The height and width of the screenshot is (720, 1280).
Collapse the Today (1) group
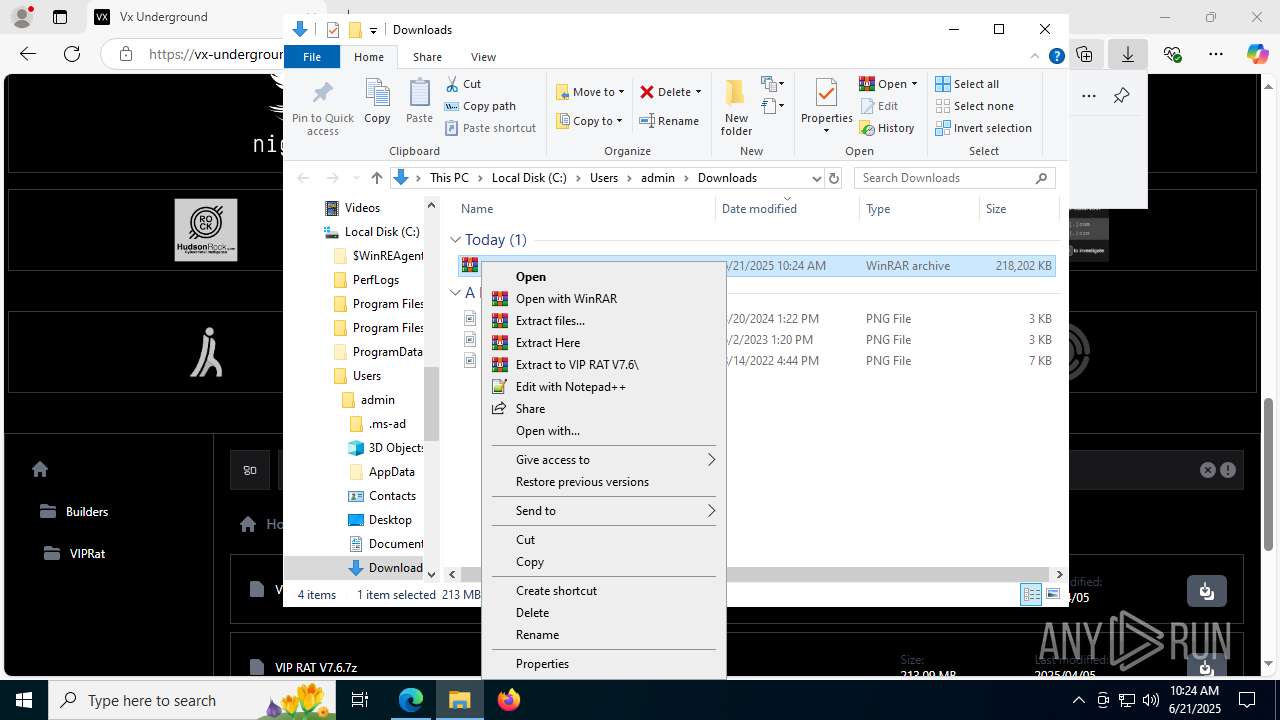pyautogui.click(x=455, y=240)
